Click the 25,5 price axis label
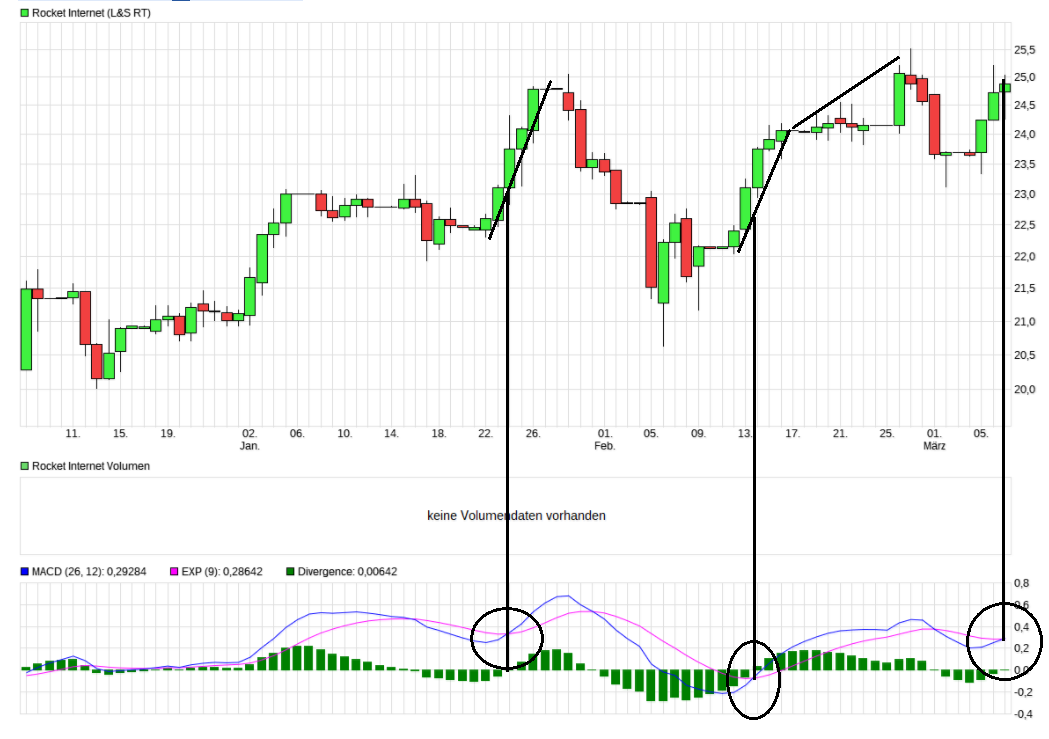 point(1025,50)
